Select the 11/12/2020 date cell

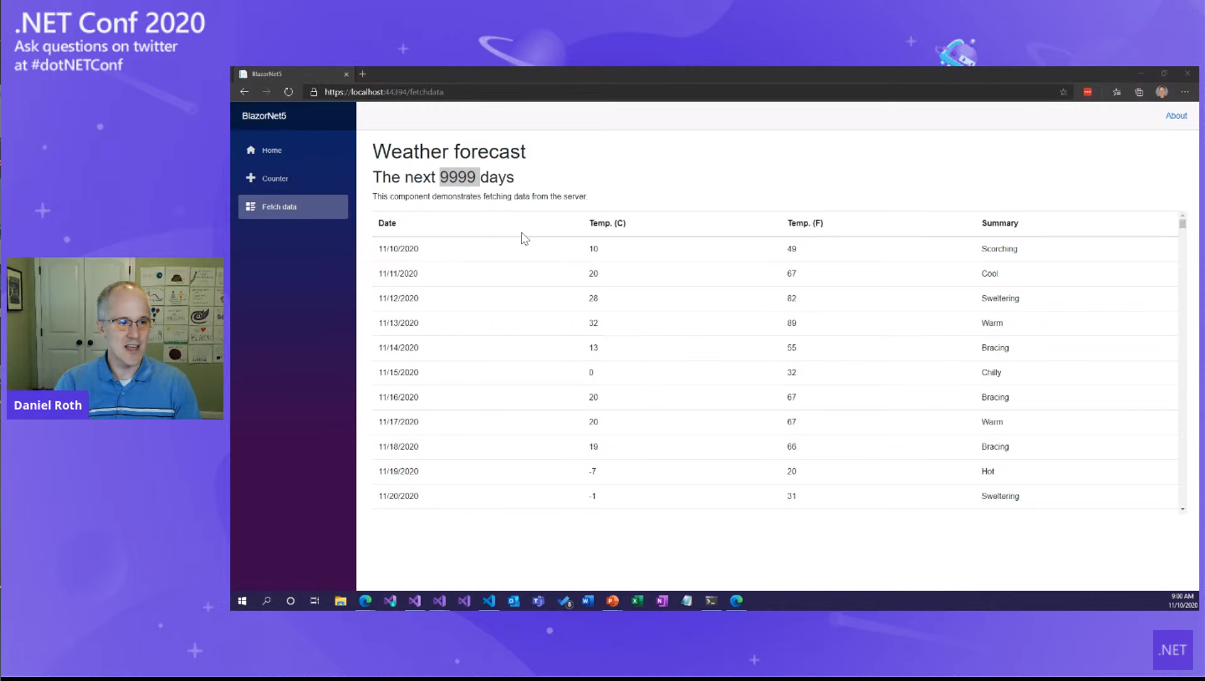pyautogui.click(x=398, y=298)
